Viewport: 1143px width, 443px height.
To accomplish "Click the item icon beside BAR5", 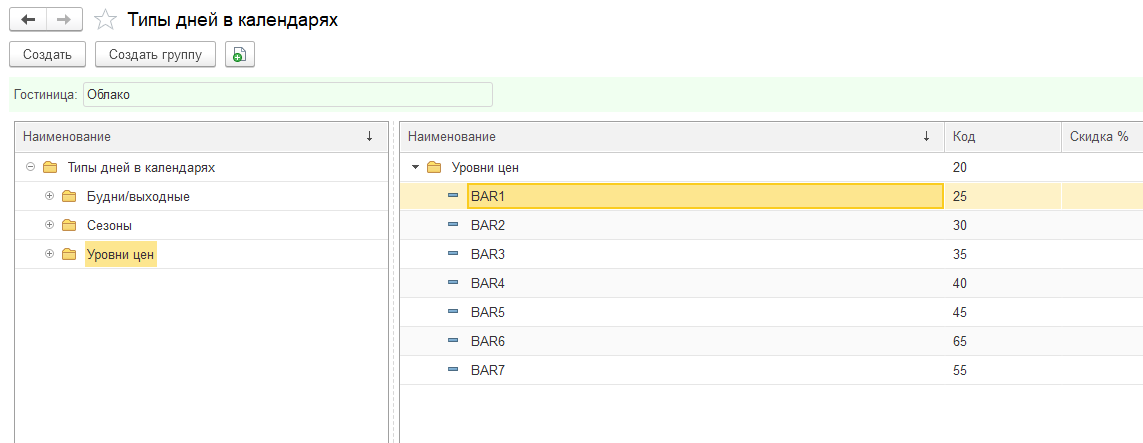I will click(x=453, y=312).
